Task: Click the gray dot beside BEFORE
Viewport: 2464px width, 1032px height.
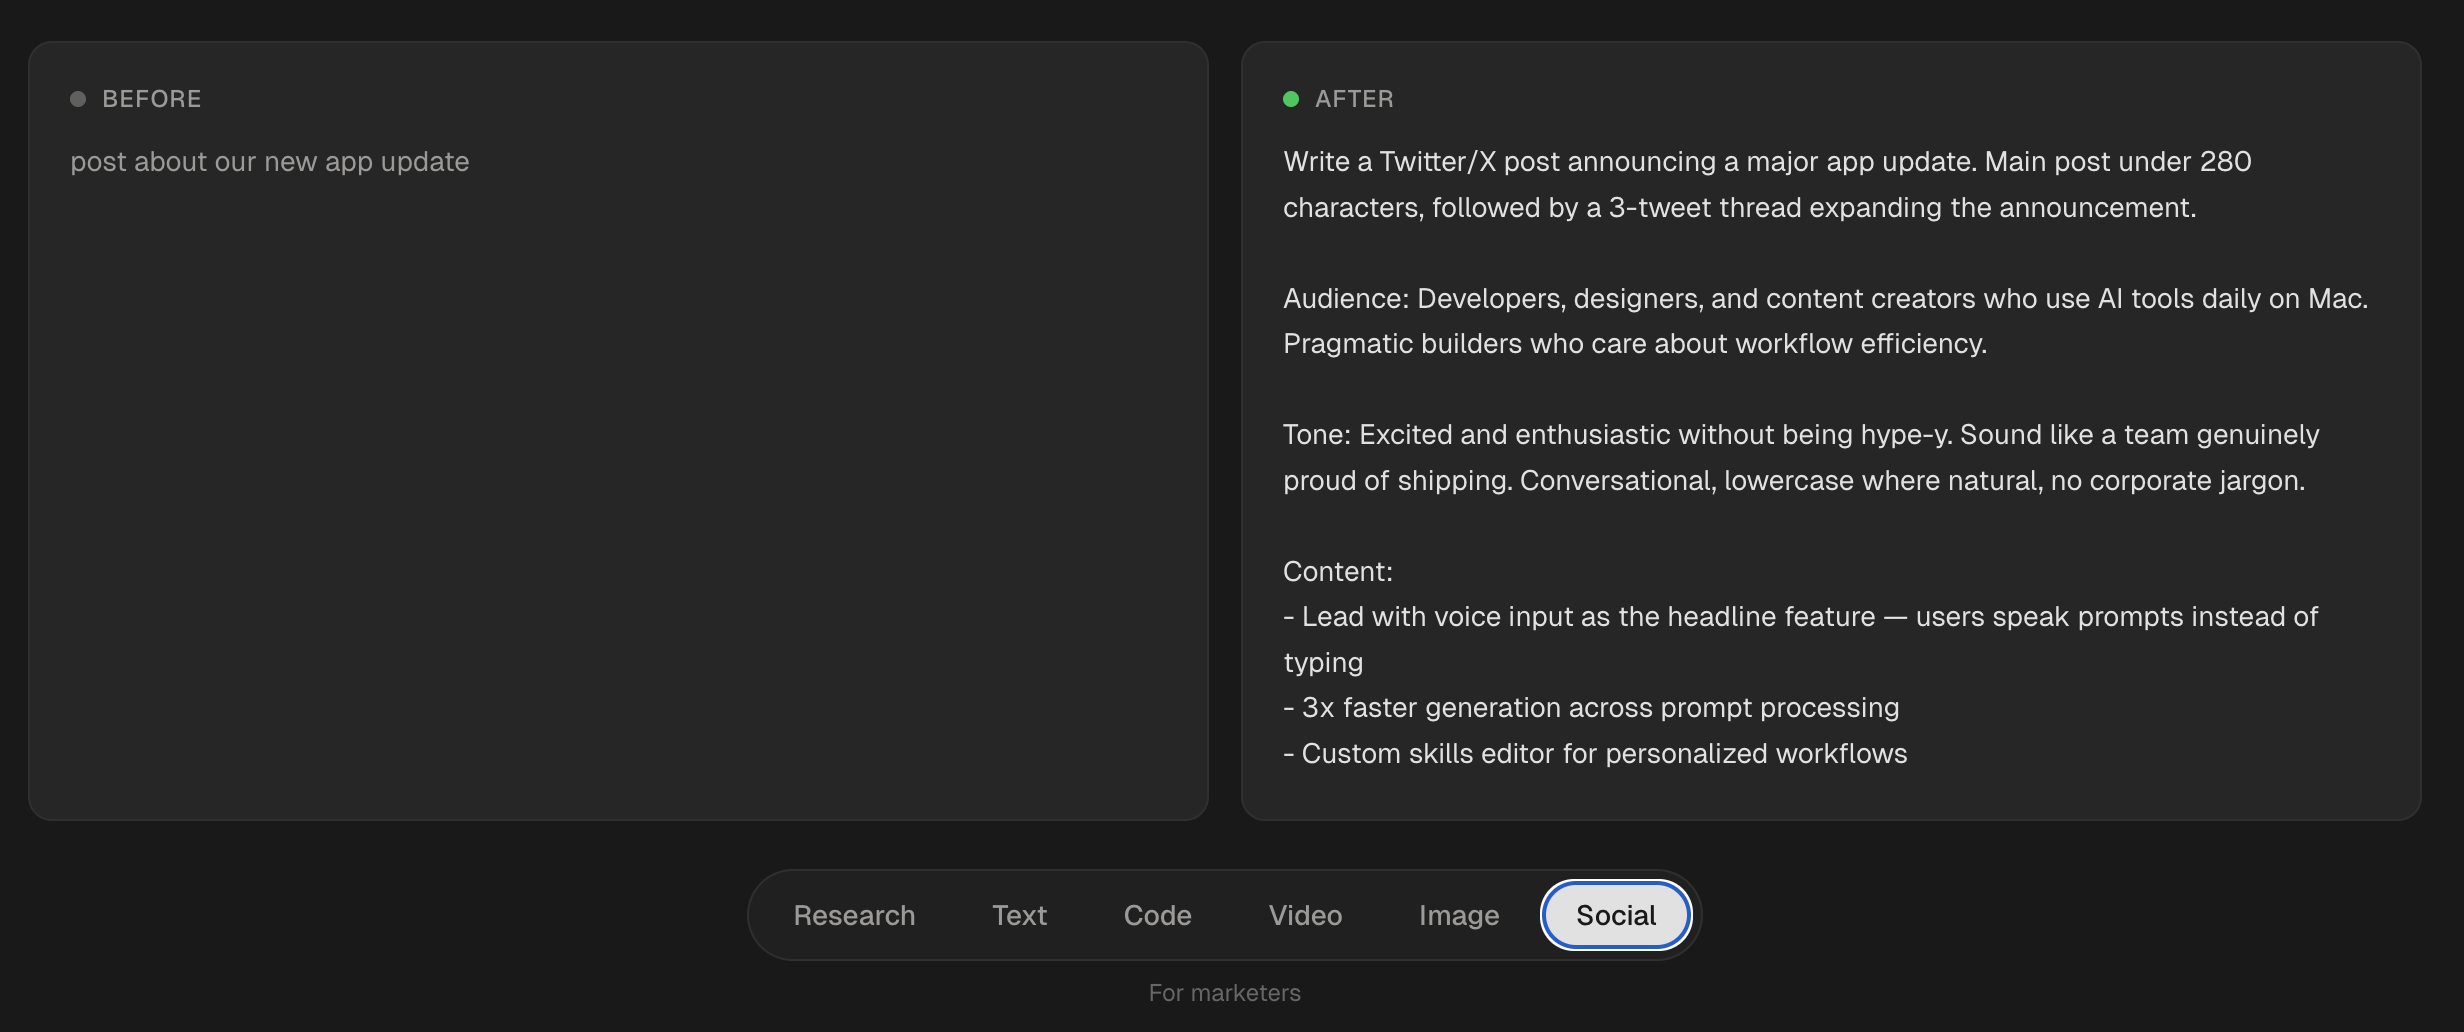Action: (x=78, y=99)
